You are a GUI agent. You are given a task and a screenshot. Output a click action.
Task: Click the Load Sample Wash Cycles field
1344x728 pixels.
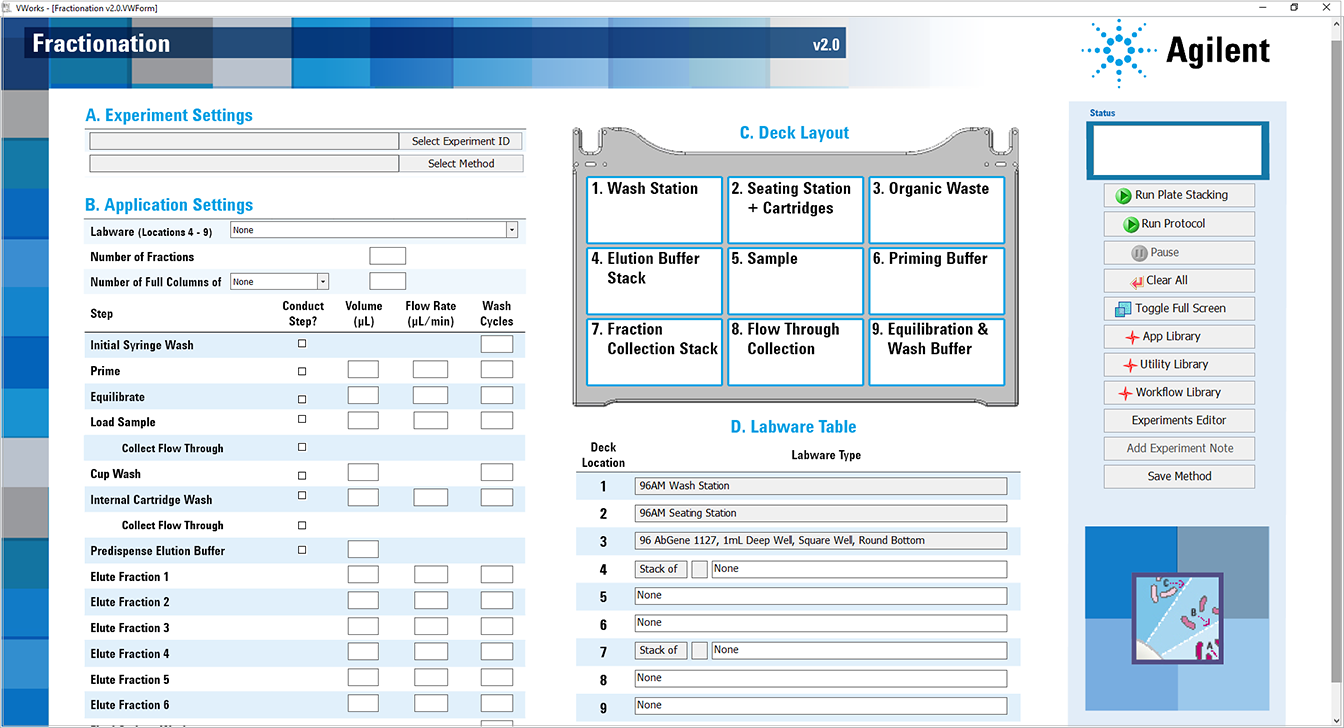[497, 421]
